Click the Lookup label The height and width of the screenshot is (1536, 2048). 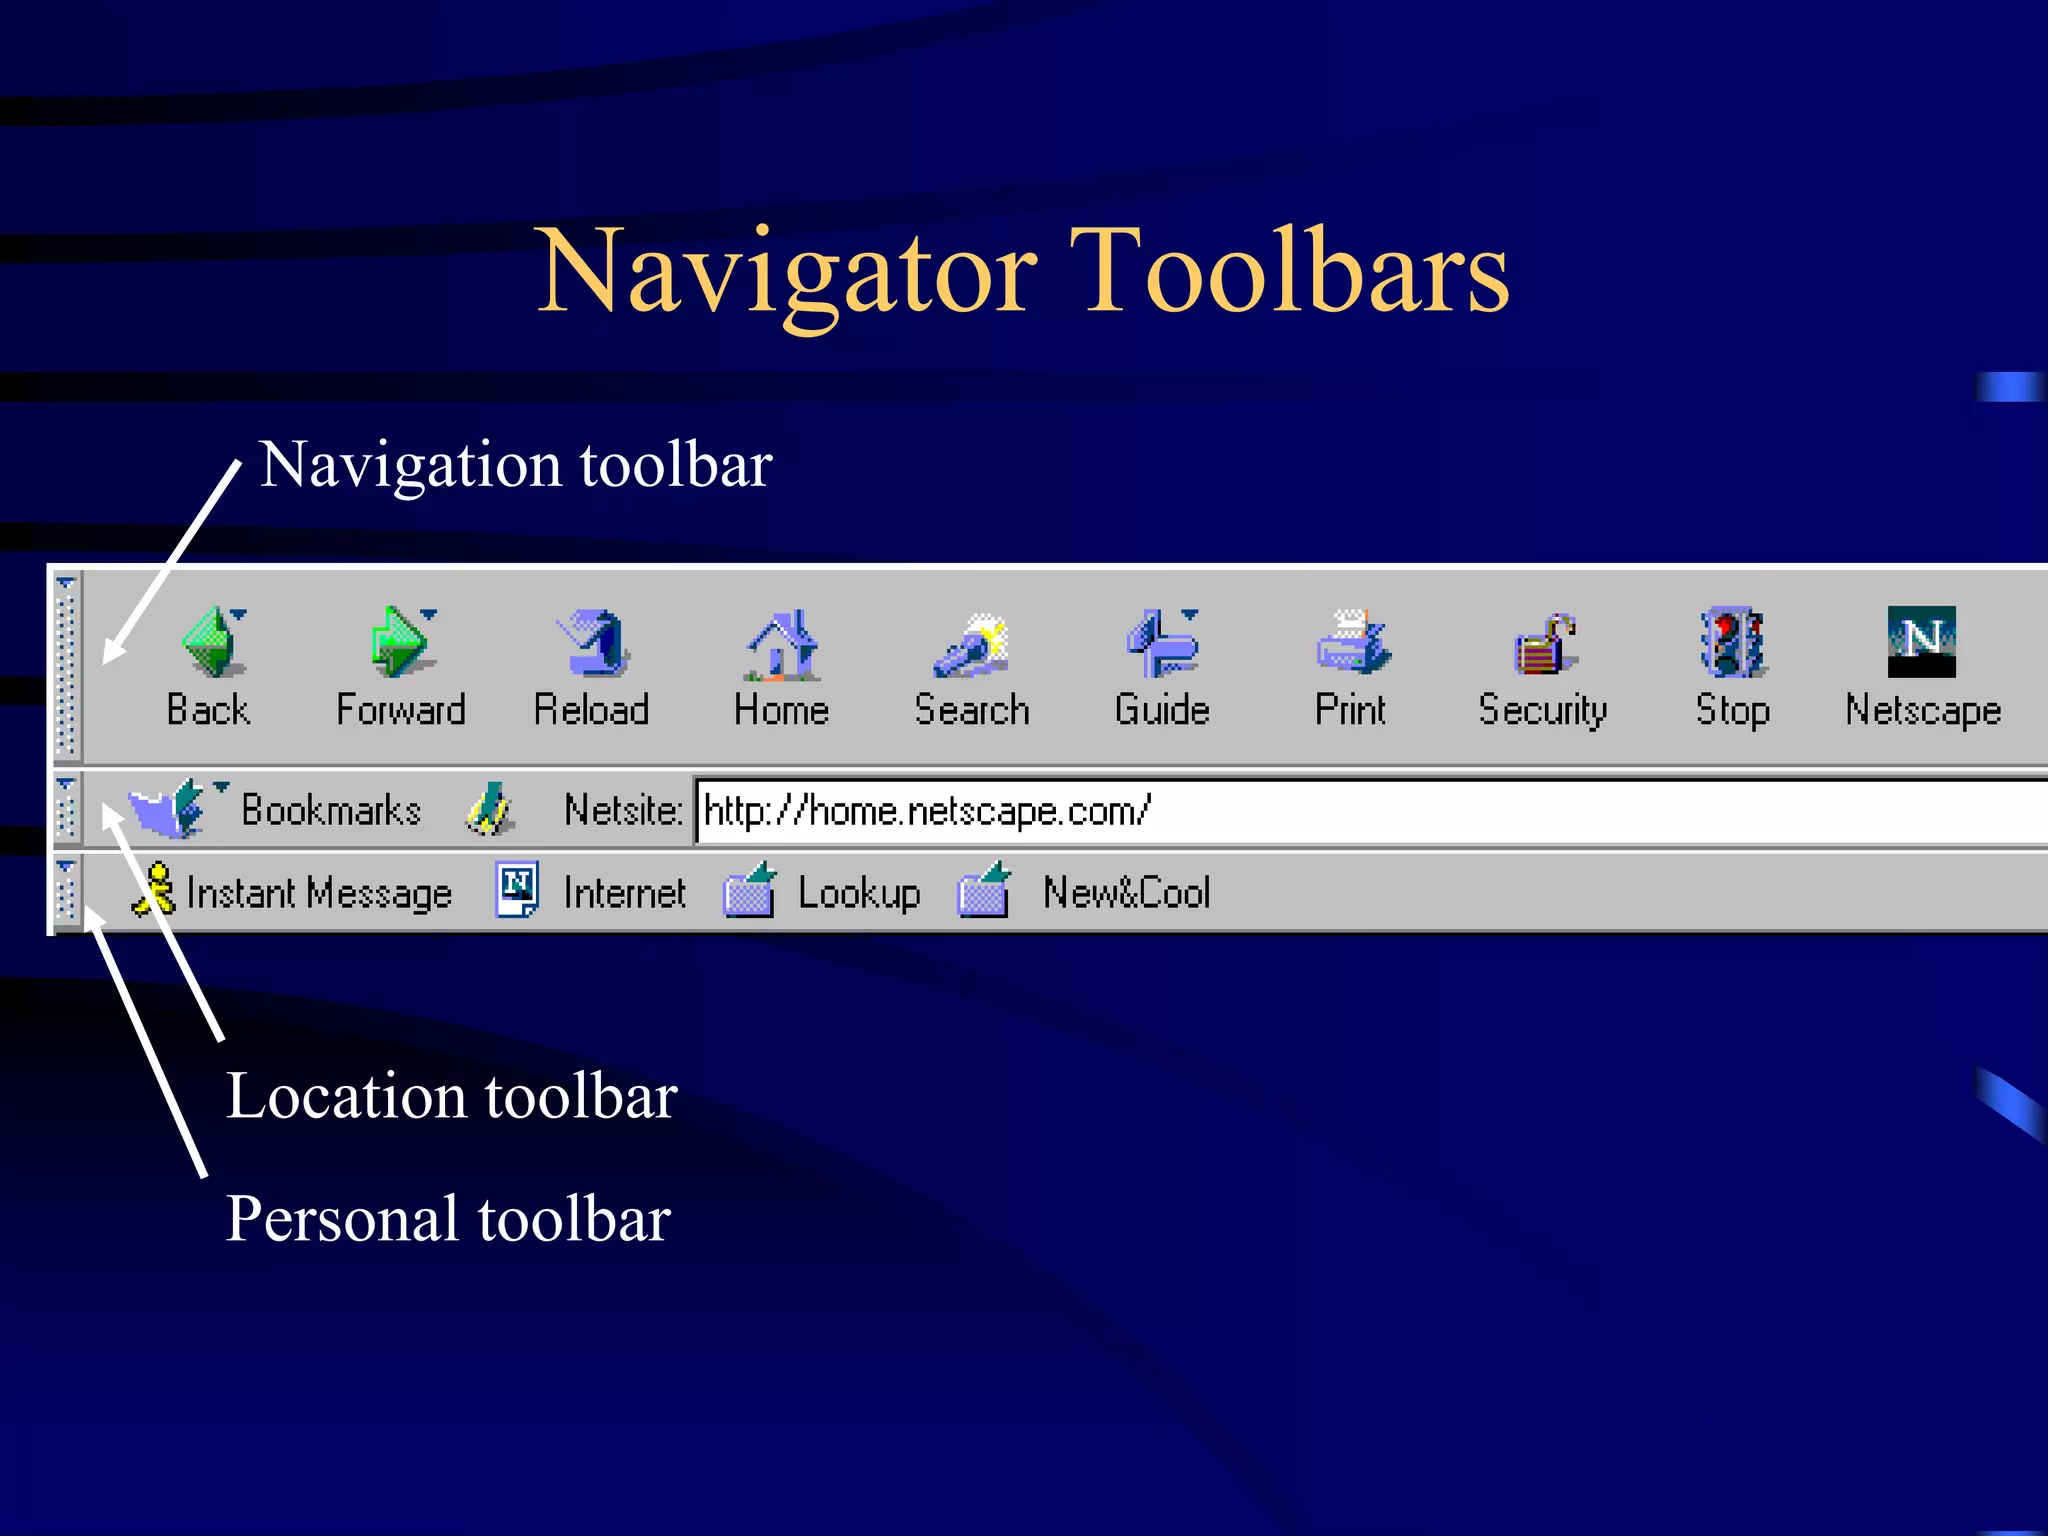tap(859, 893)
